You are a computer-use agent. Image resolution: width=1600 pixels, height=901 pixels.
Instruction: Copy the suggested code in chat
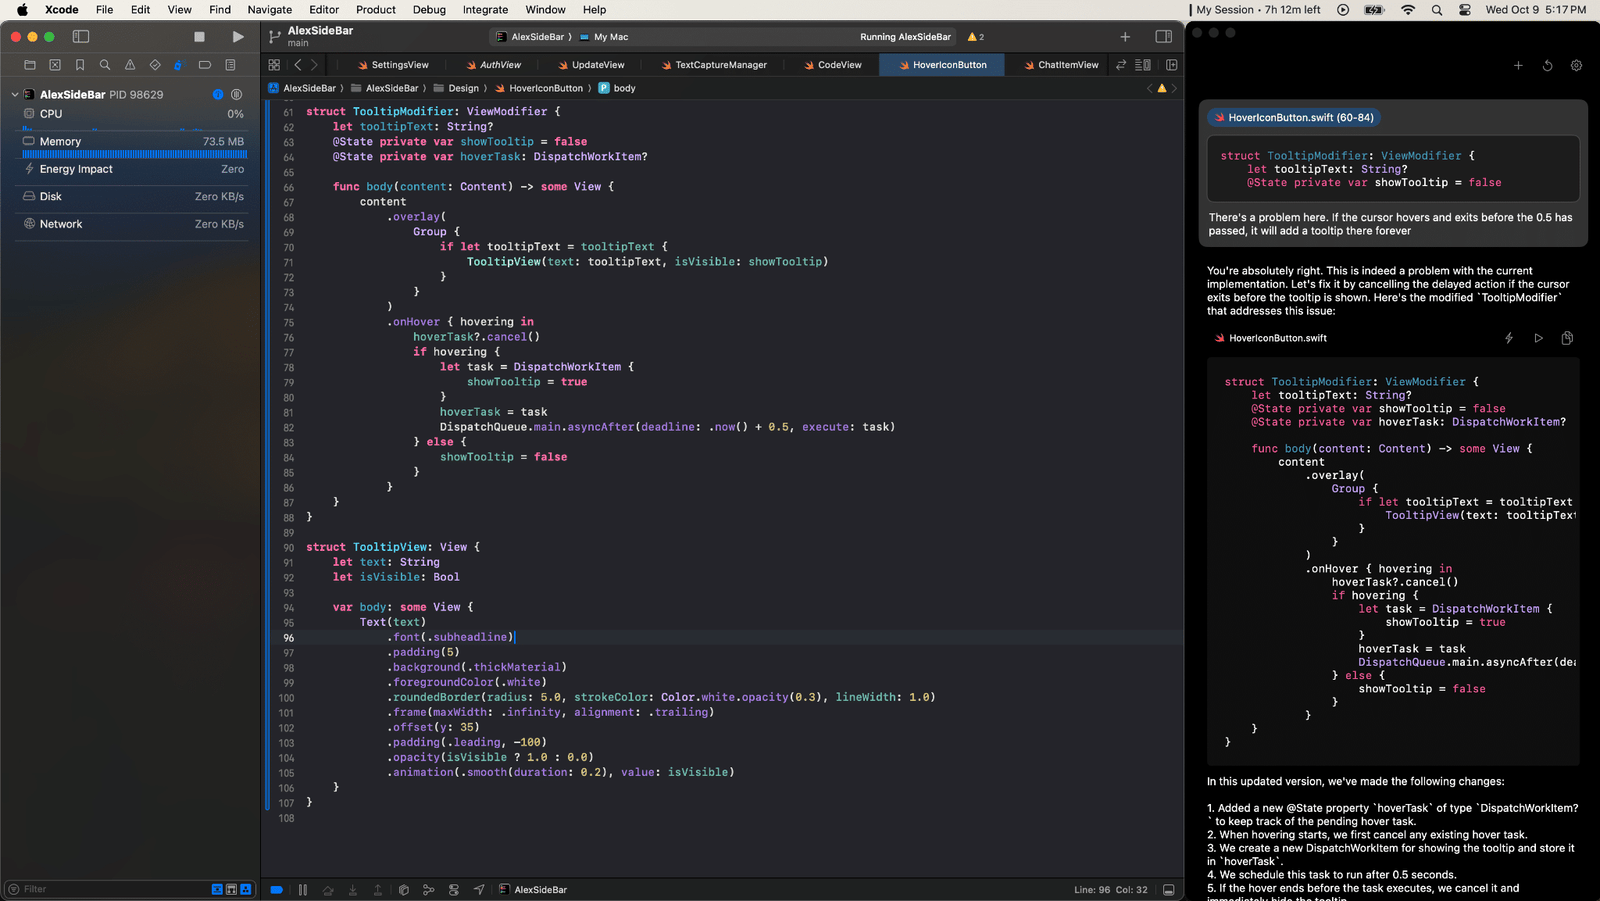1567,338
